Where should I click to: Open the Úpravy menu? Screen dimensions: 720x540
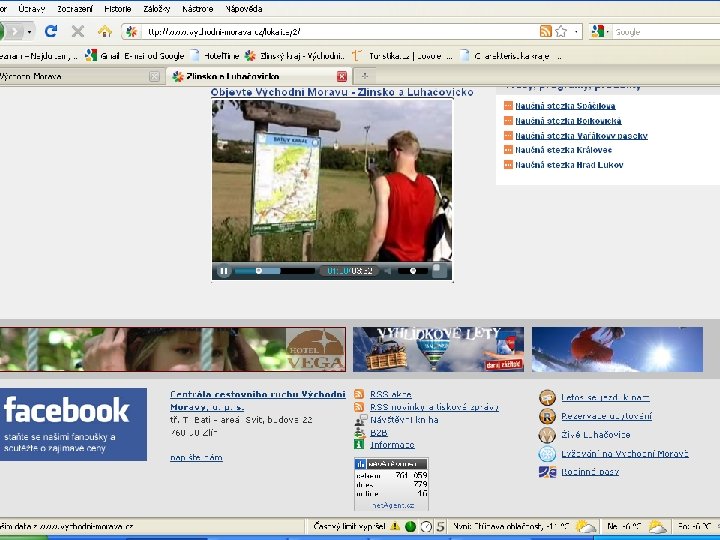point(32,9)
